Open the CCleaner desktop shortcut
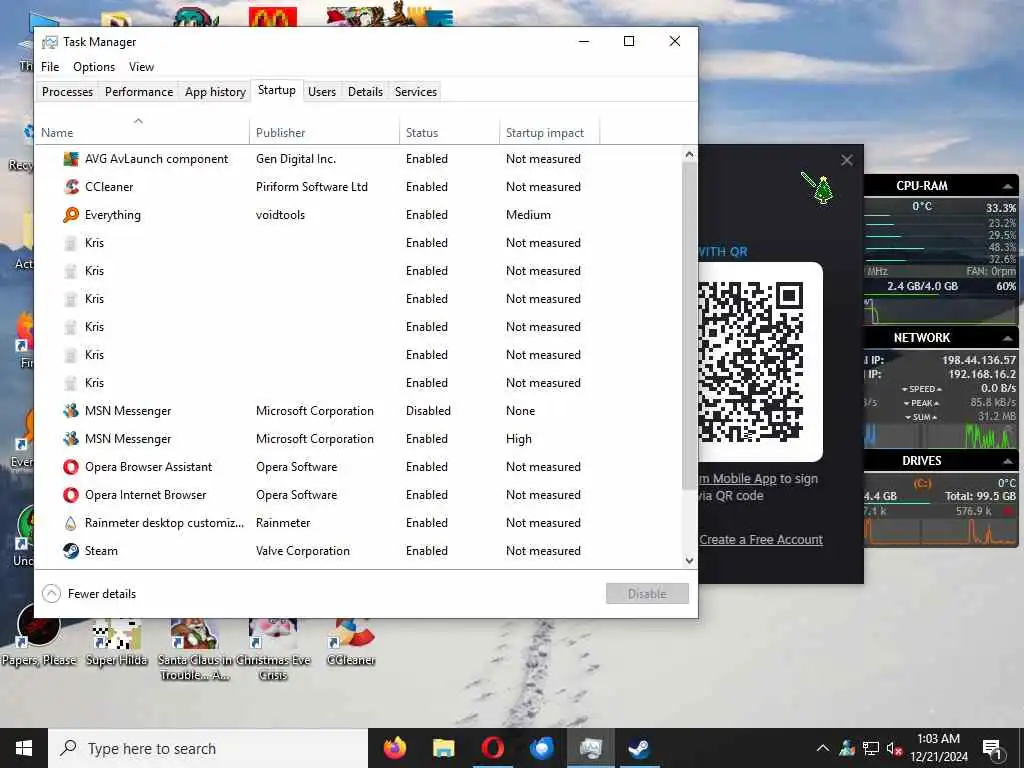 coord(351,641)
